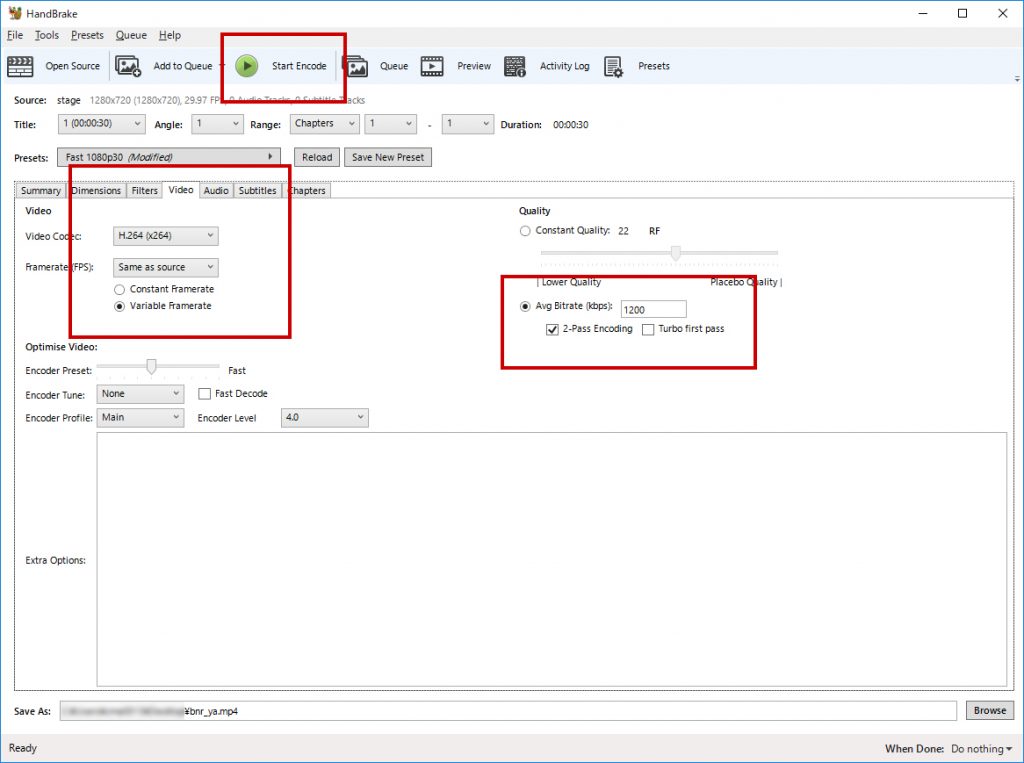The width and height of the screenshot is (1024, 763).
Task: Uncheck the 2-Pass Encoding checkbox
Action: [x=552, y=329]
